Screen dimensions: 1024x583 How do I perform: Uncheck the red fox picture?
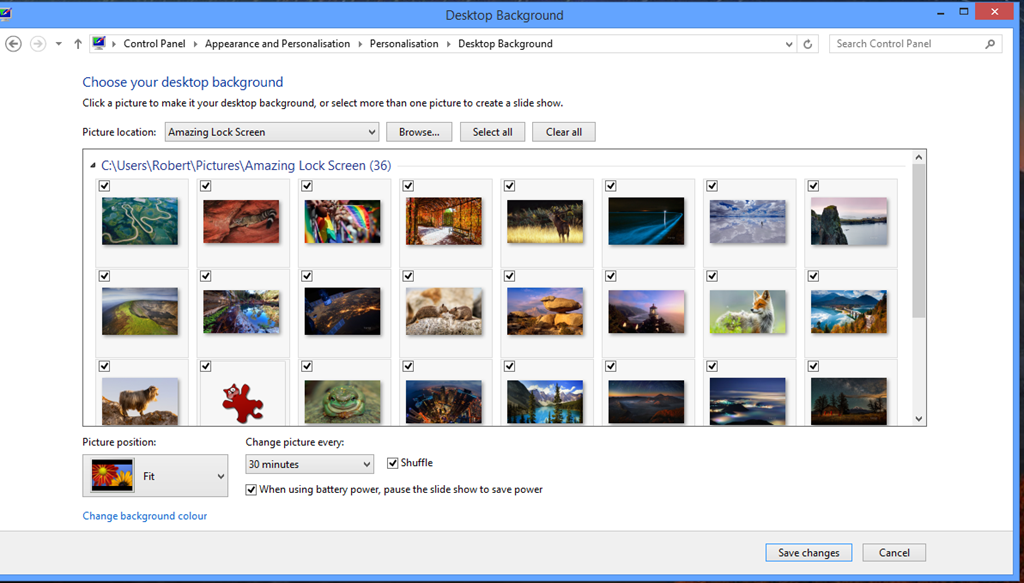[x=712, y=276]
